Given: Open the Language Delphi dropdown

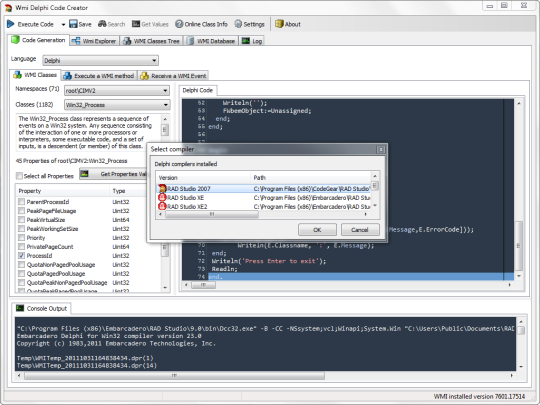Looking at the screenshot, I should coord(101,61).
